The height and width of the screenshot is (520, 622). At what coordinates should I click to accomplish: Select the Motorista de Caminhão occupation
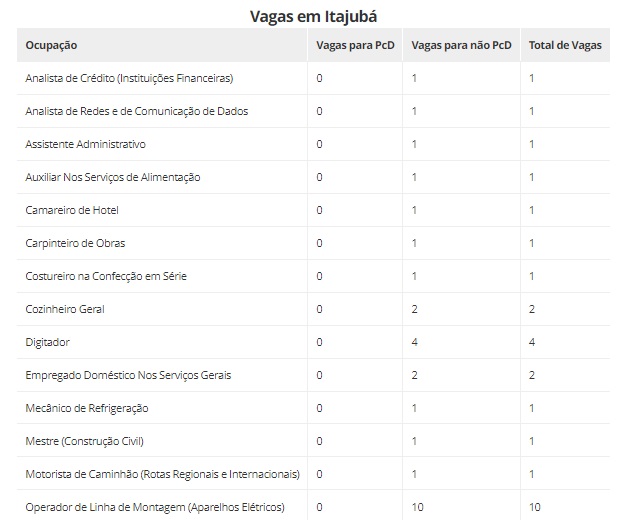tap(163, 474)
